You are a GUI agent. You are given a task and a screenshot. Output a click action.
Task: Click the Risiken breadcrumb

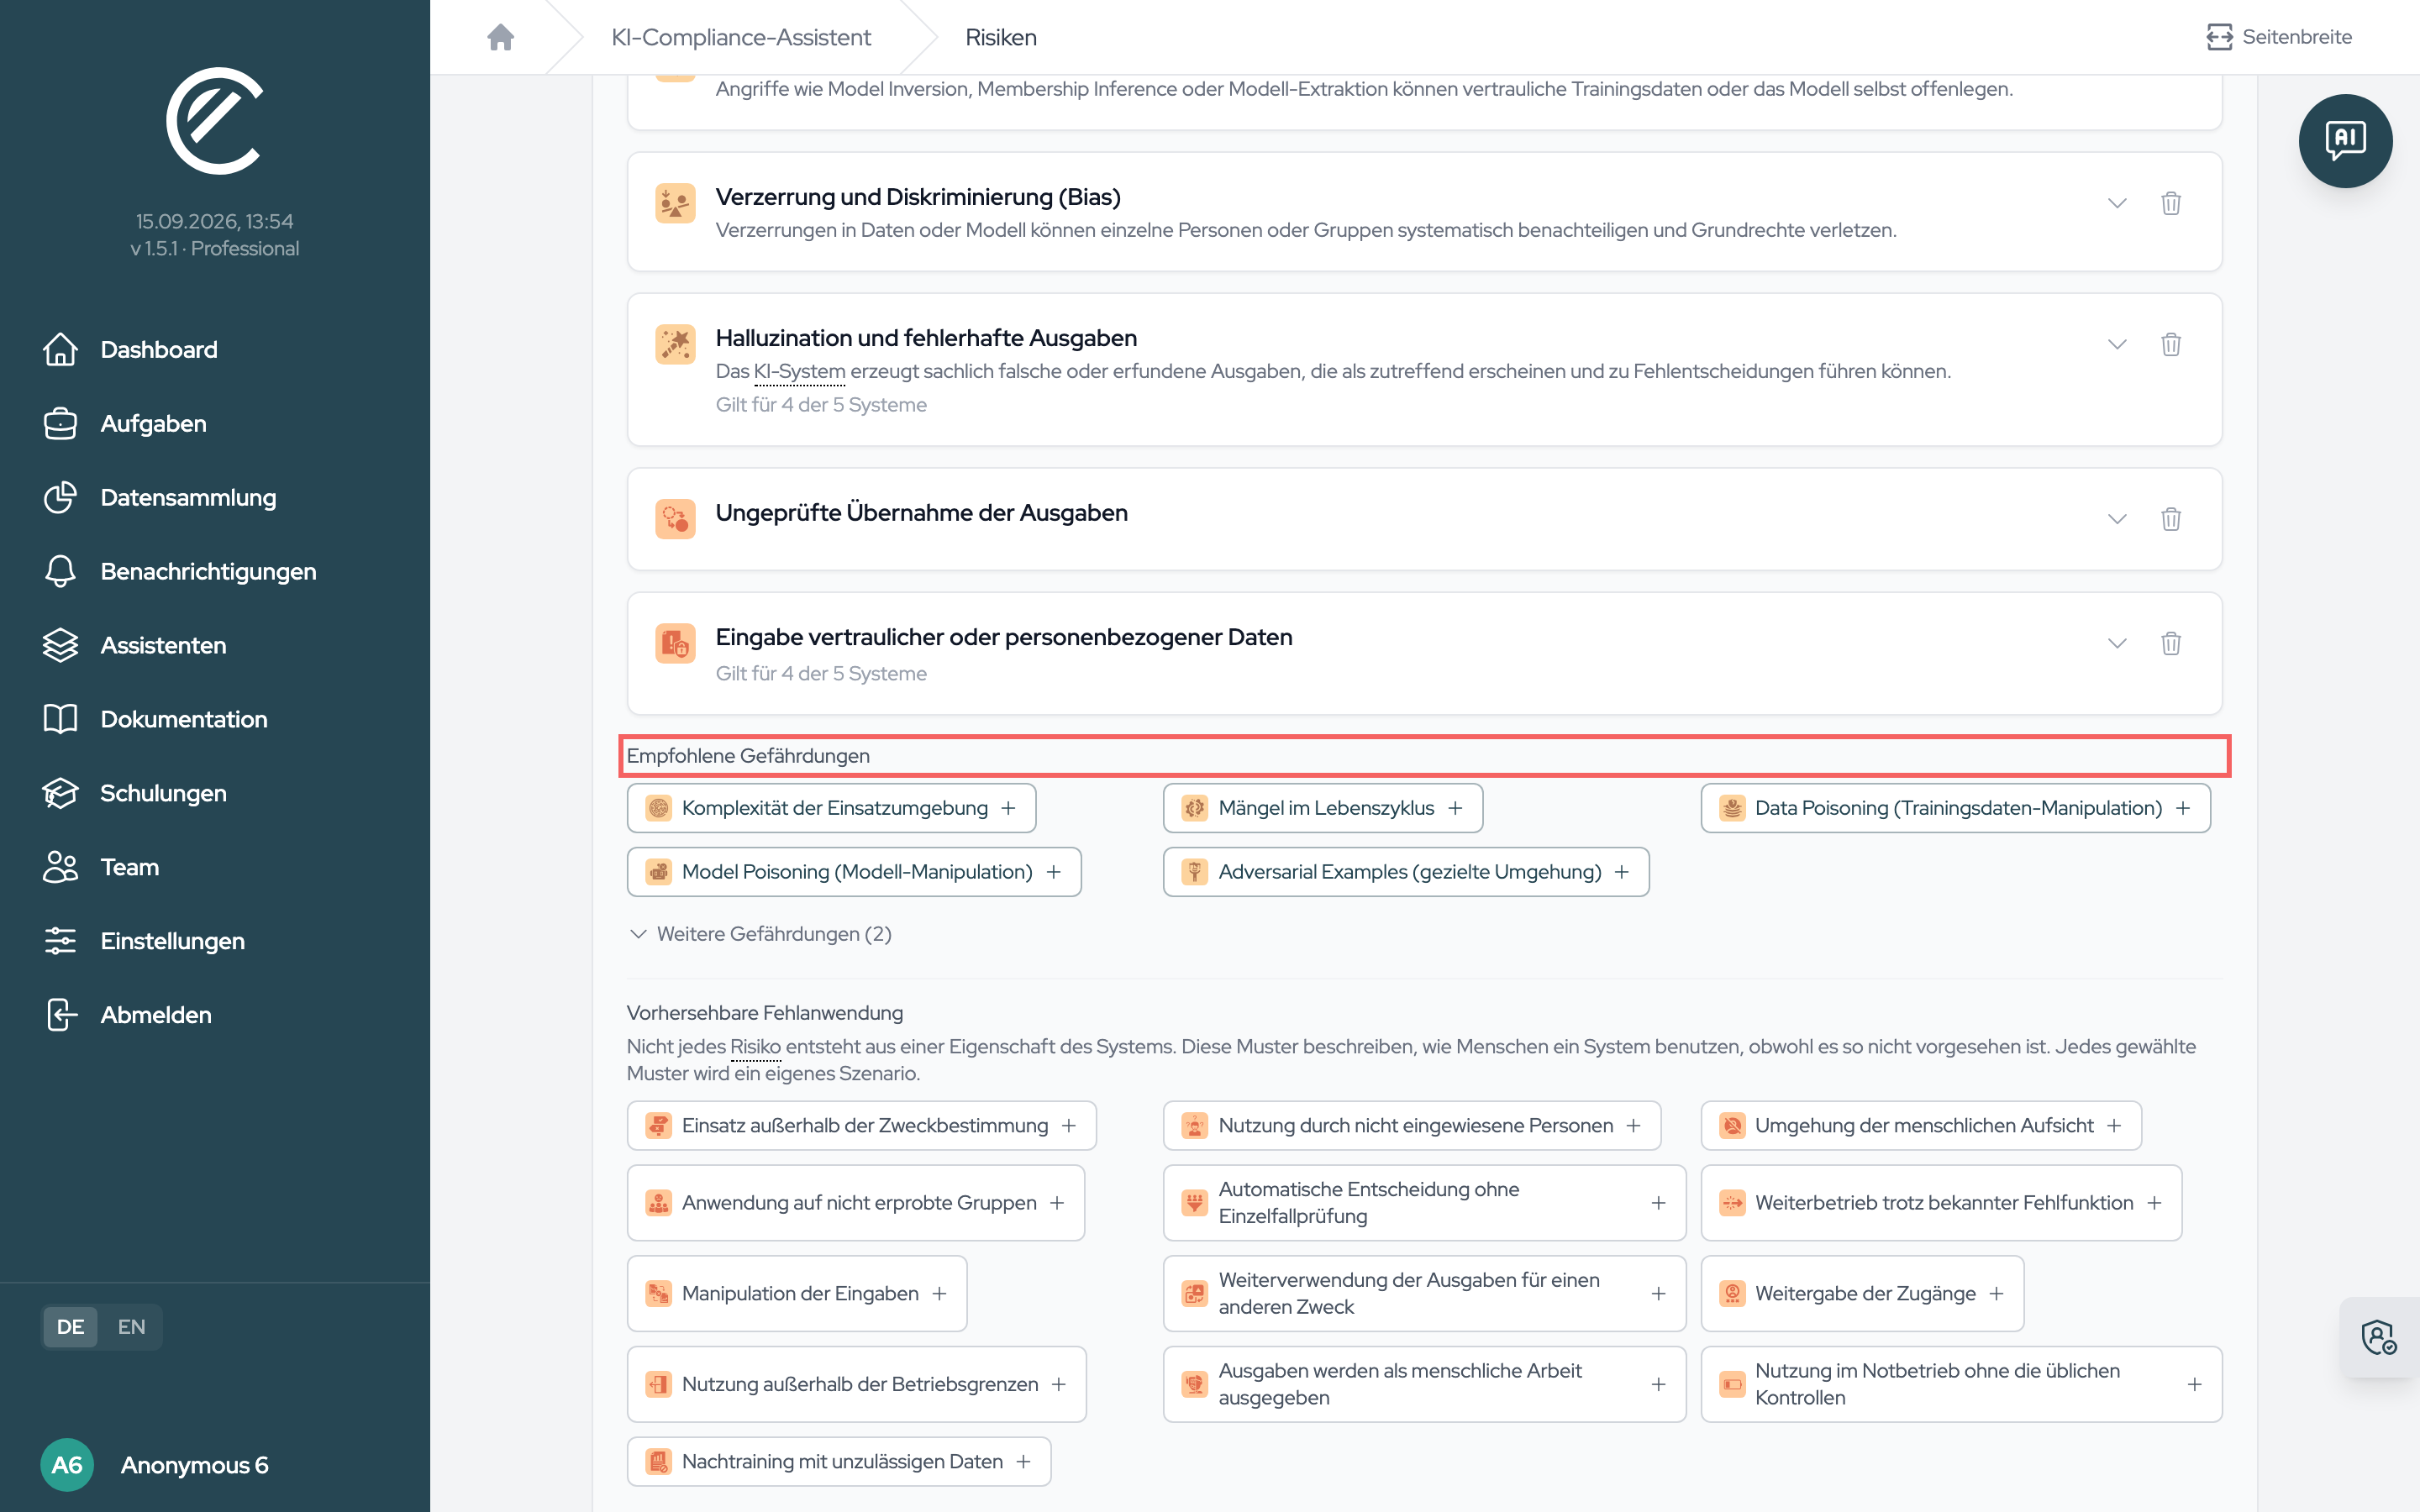pos(1001,37)
